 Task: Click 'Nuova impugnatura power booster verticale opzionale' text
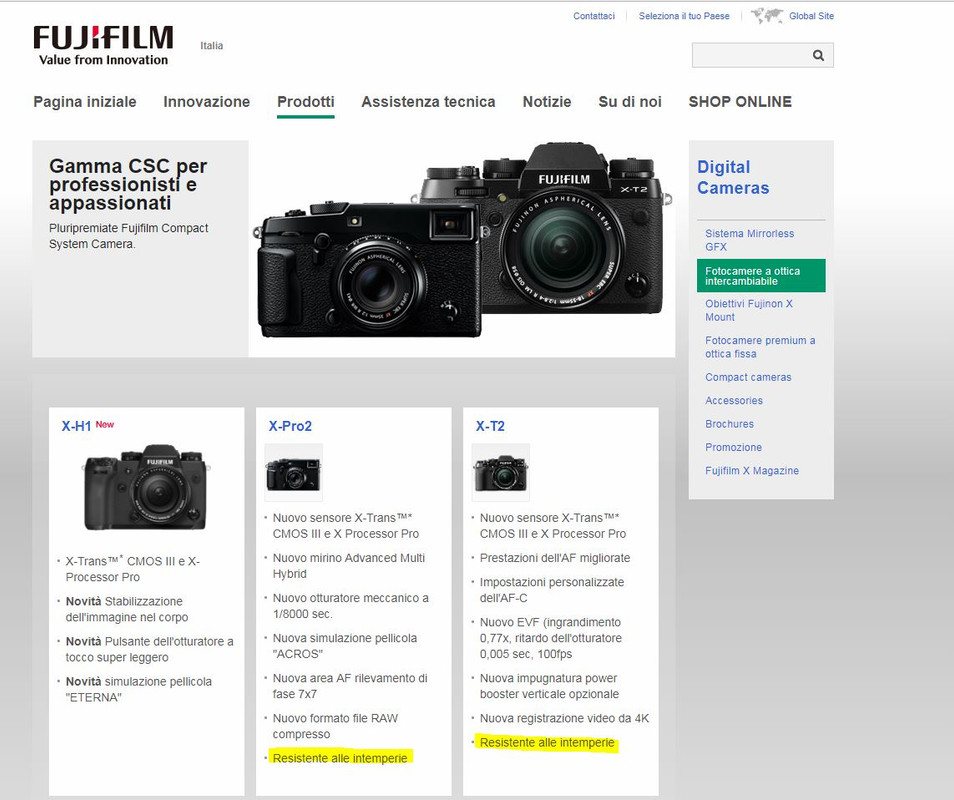pyautogui.click(x=549, y=686)
